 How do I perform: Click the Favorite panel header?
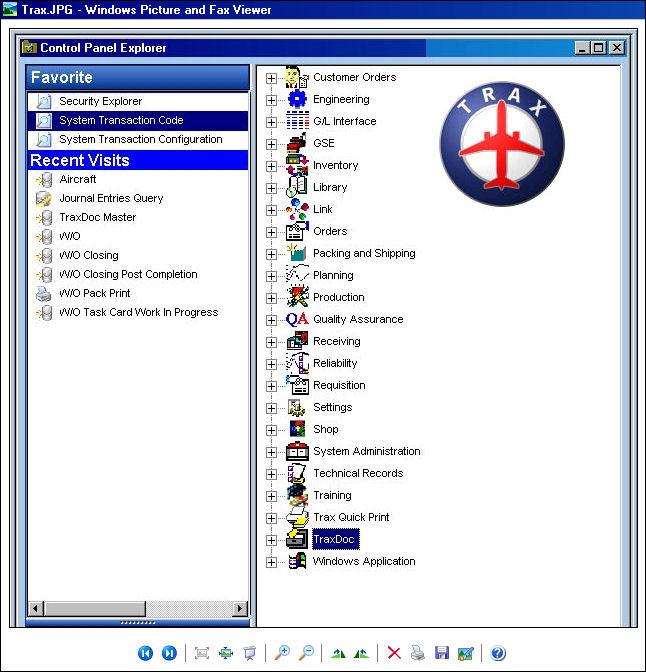tap(138, 78)
